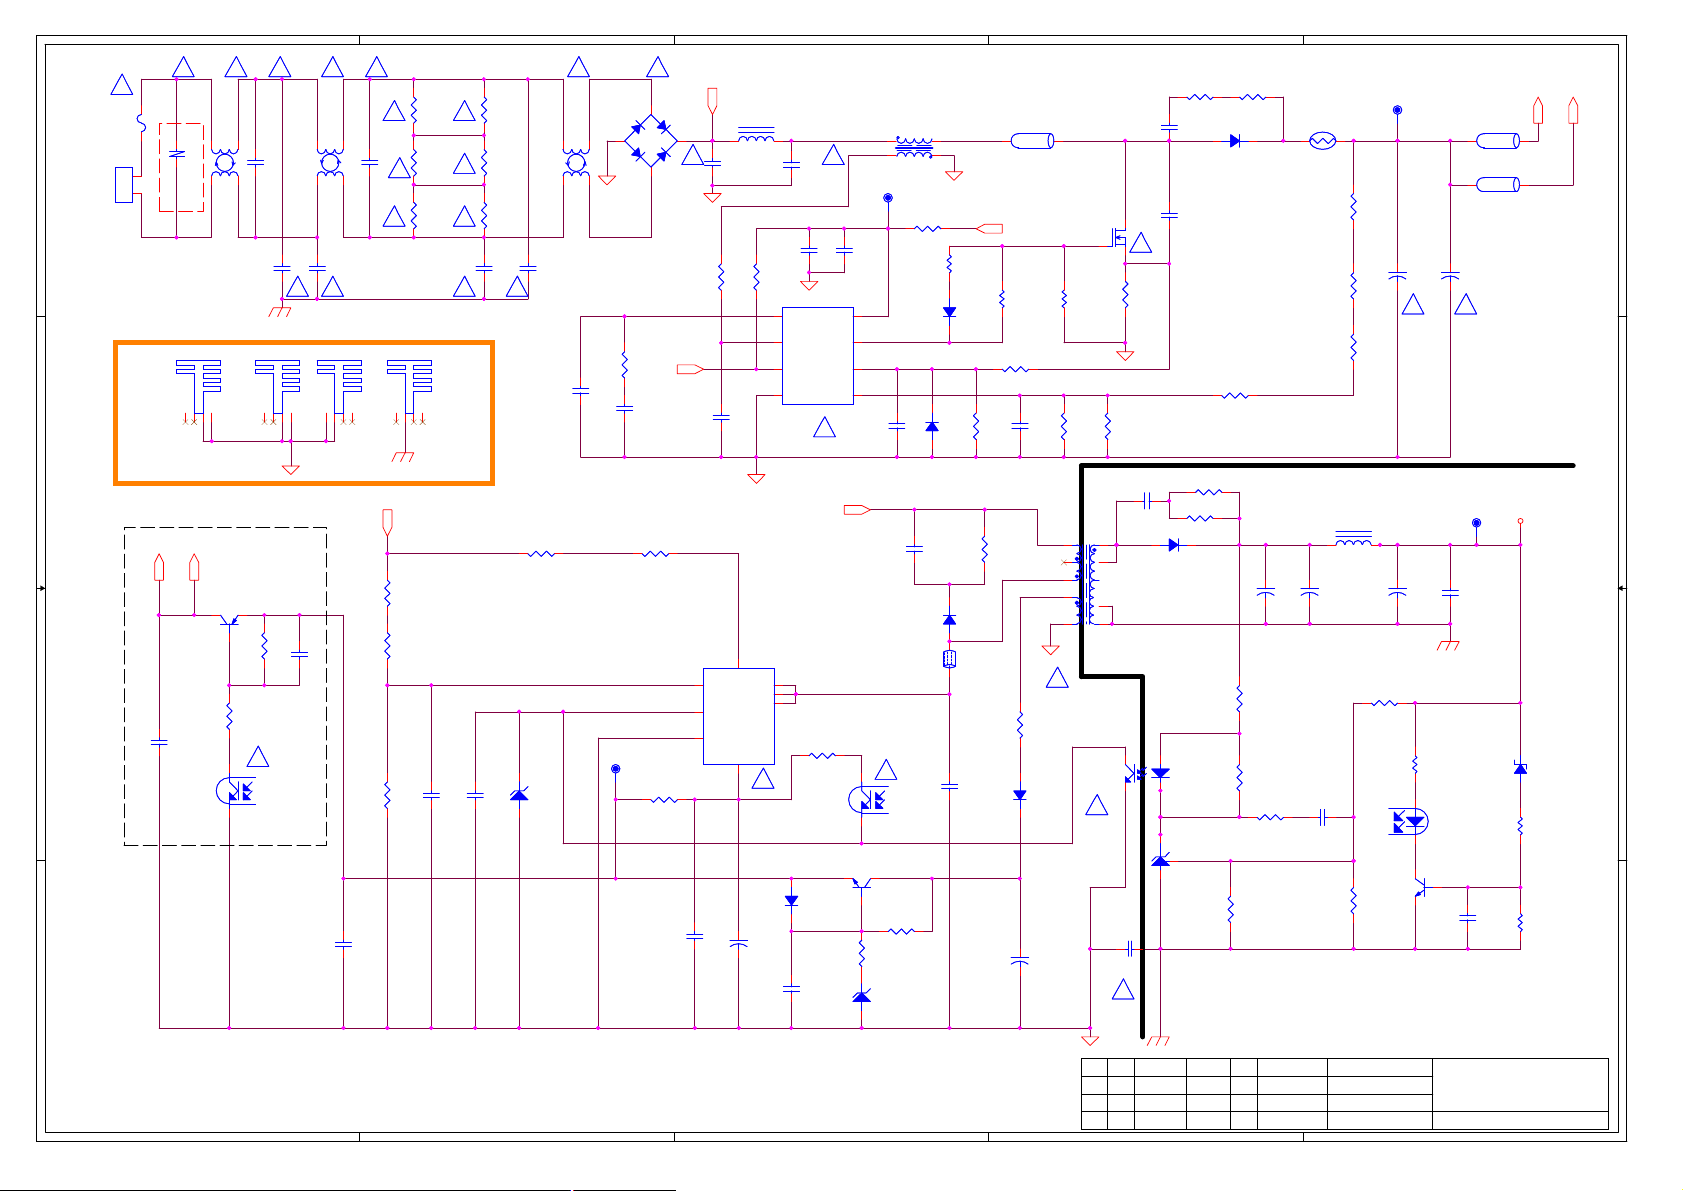Click the ground arrow left of the bridge rectifier

[x=606, y=180]
